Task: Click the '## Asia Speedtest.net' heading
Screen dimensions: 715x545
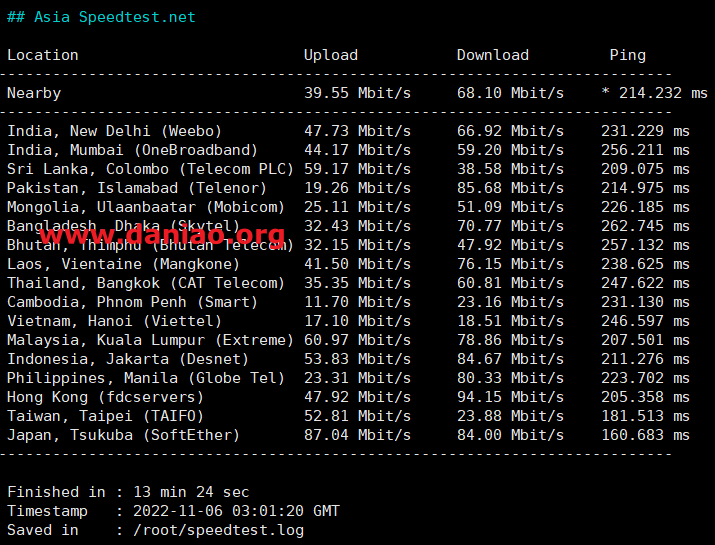Action: click(101, 17)
